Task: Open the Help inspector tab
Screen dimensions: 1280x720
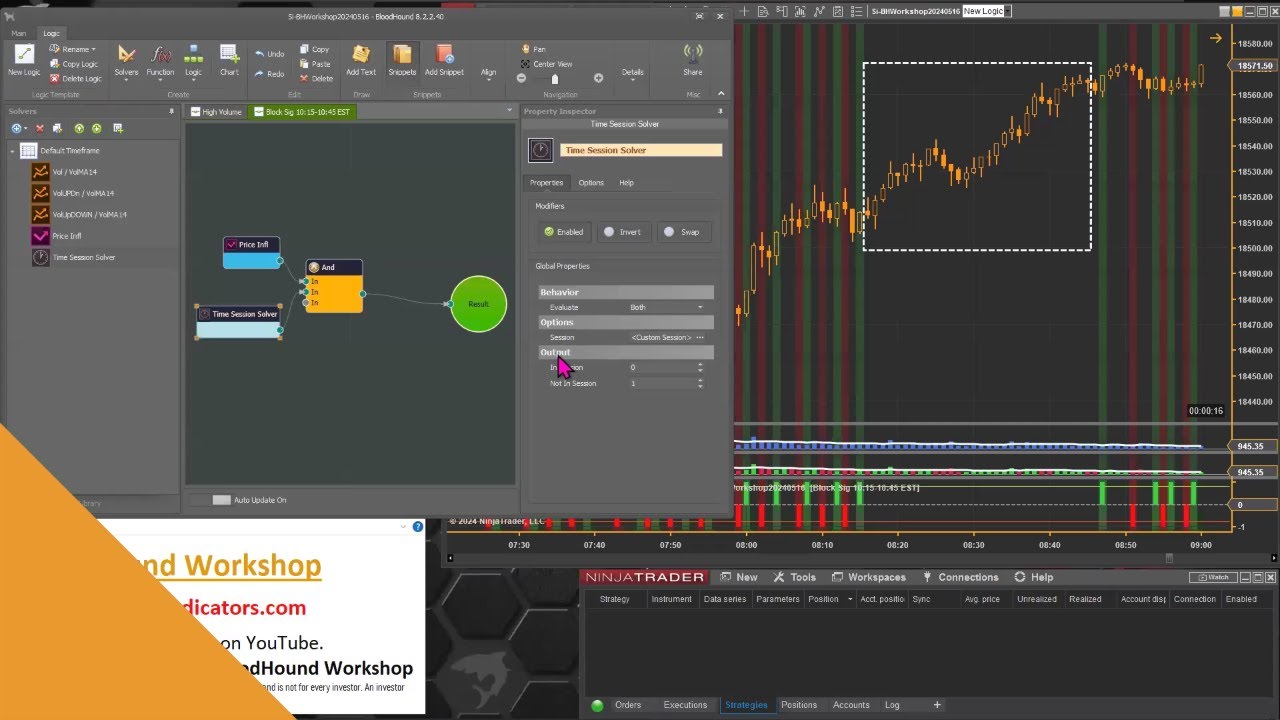Action: 626,183
